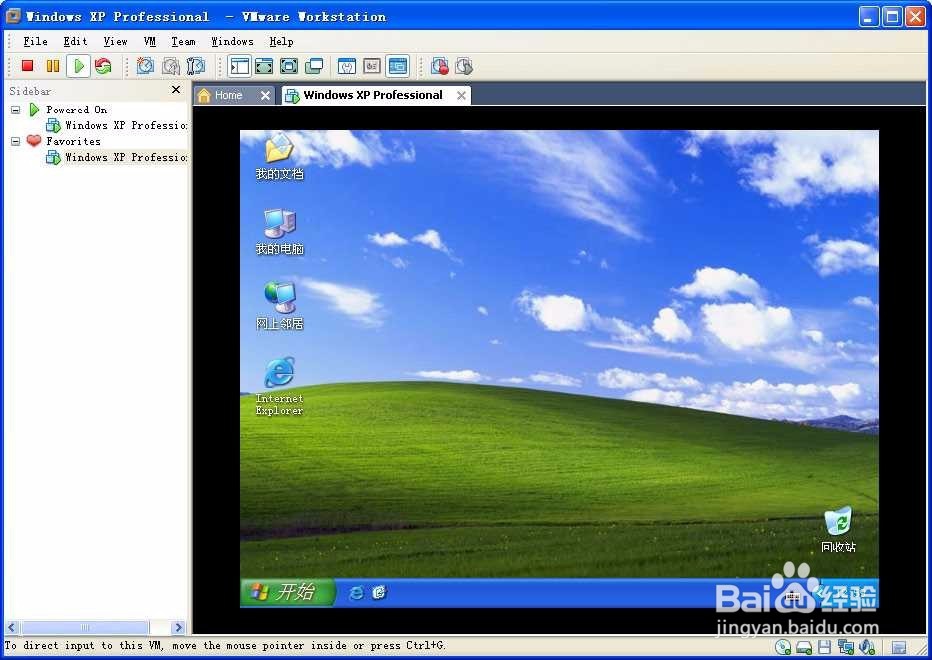Screen dimensions: 932x660
Task: Collapse the Favorites tree group
Action: point(15,142)
